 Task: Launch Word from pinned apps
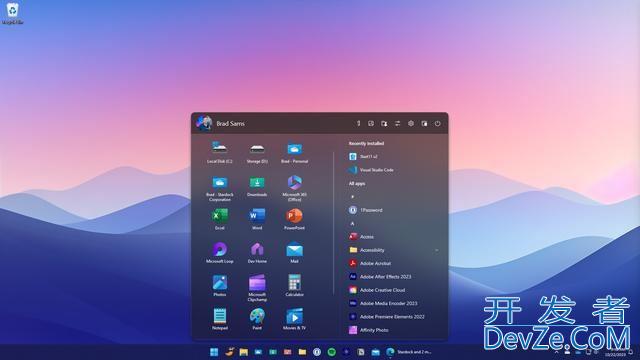[x=257, y=219]
